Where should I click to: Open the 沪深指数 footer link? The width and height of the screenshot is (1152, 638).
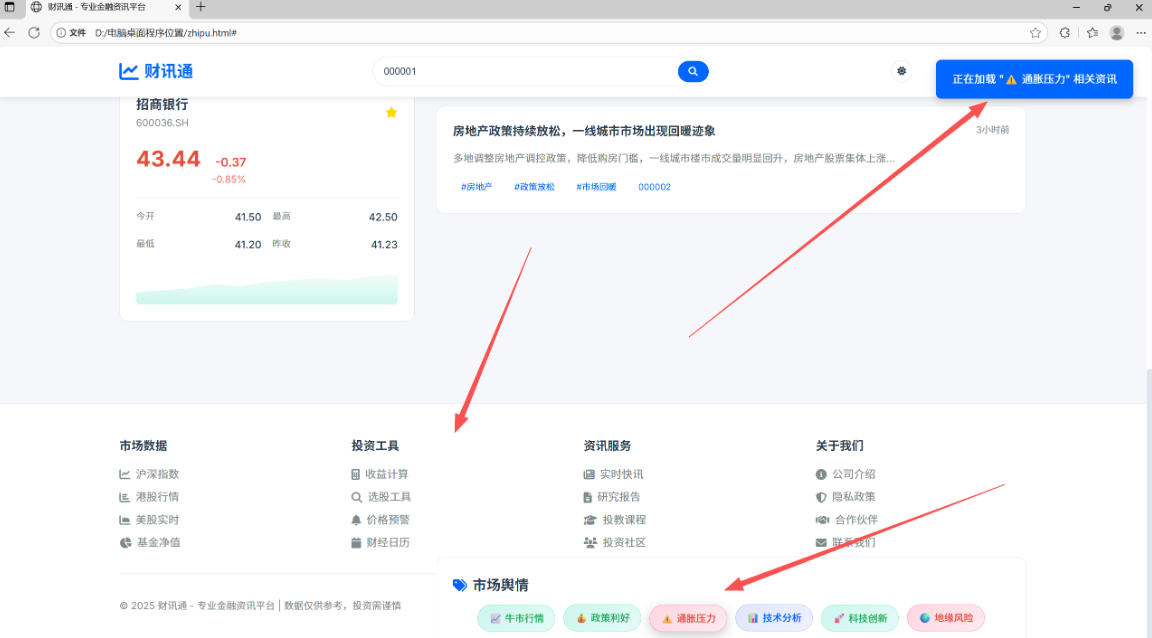pos(158,474)
